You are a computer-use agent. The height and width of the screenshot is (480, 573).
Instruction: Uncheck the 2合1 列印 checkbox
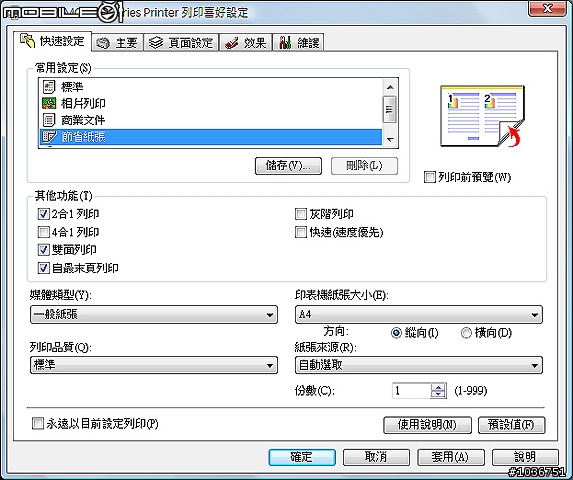point(43,214)
